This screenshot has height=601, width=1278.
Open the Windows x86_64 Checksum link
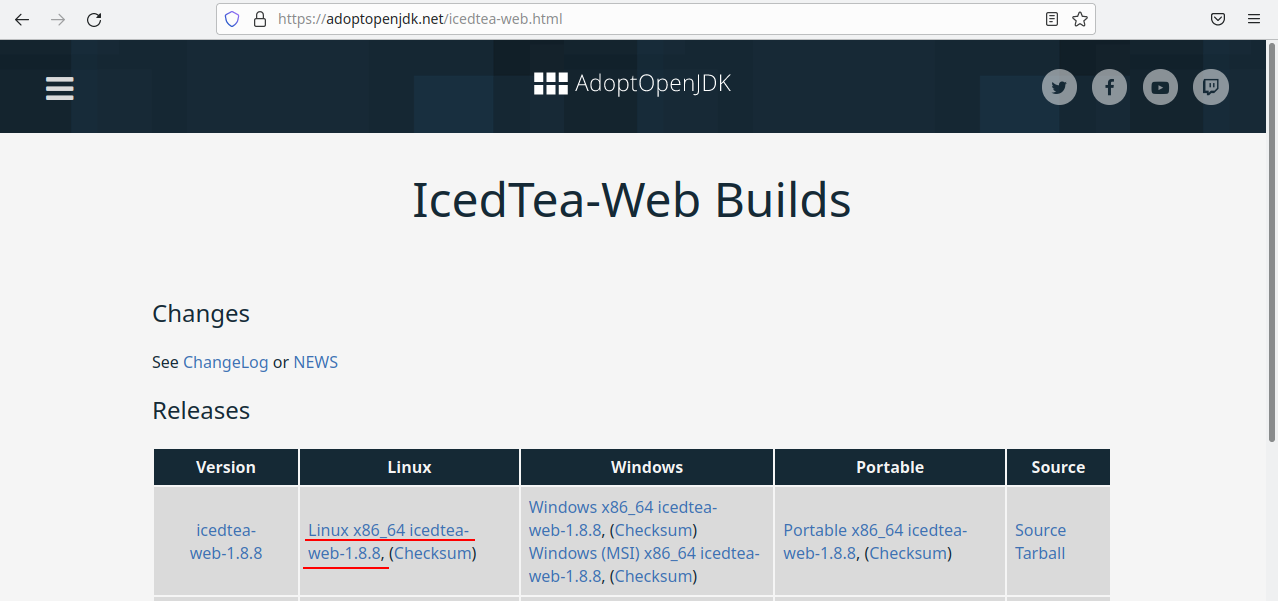click(653, 530)
